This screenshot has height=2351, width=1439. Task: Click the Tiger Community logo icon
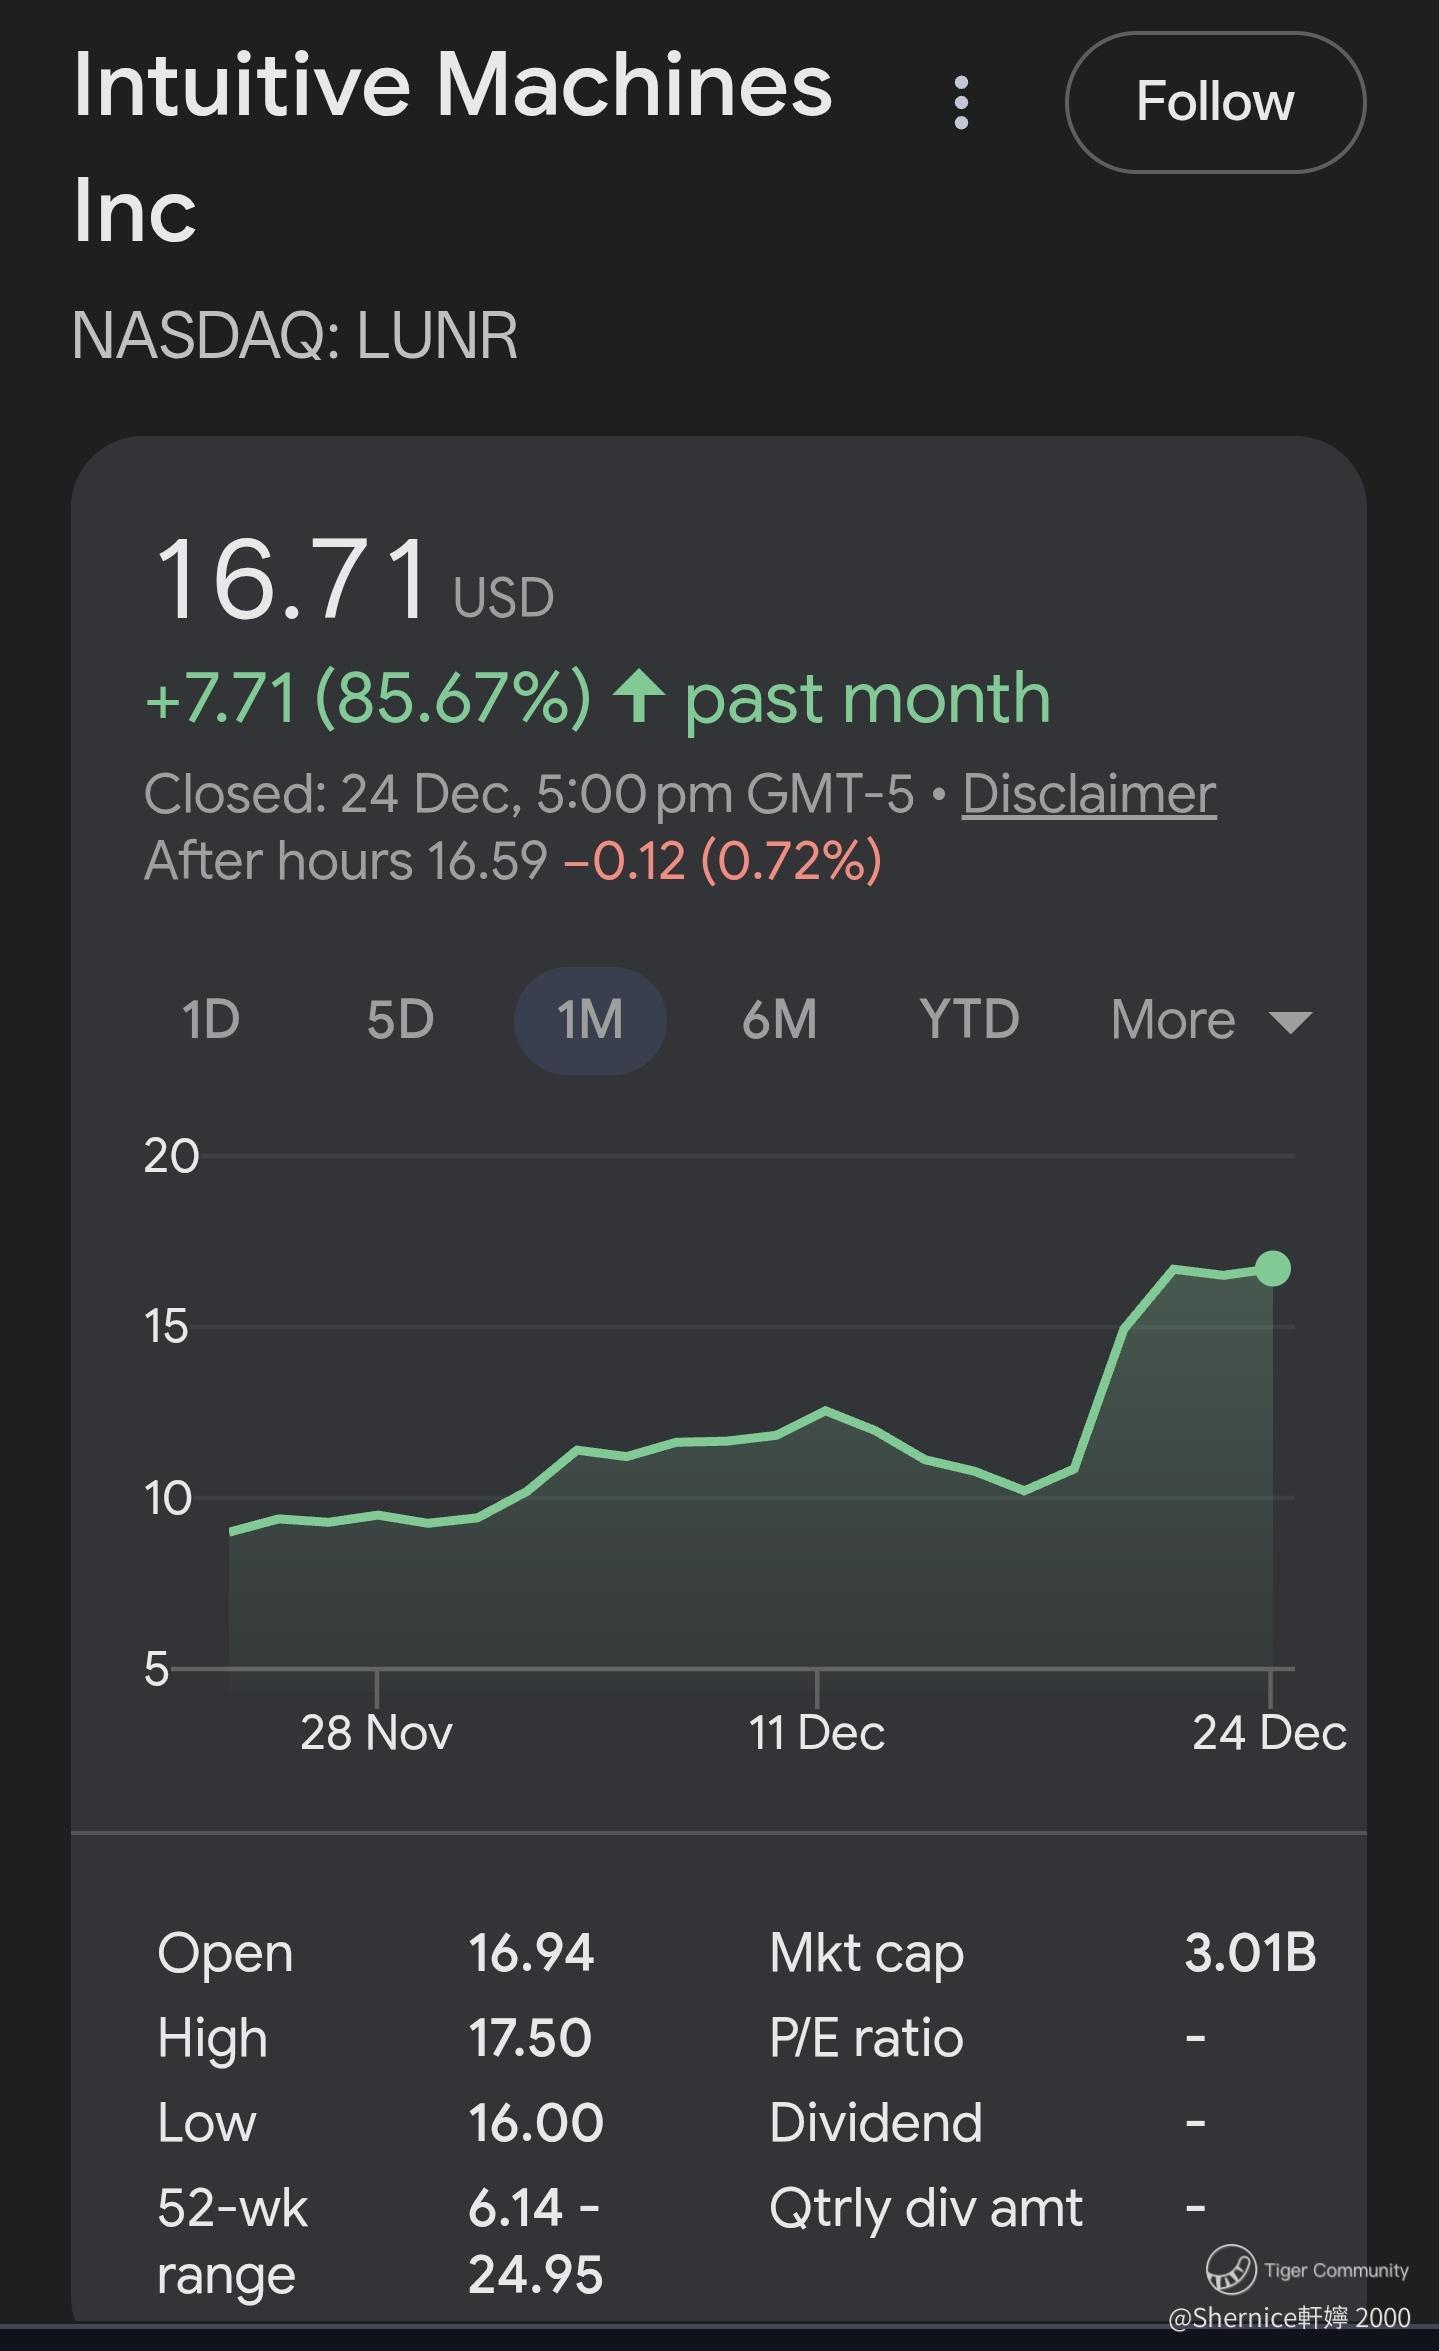click(x=1230, y=2268)
